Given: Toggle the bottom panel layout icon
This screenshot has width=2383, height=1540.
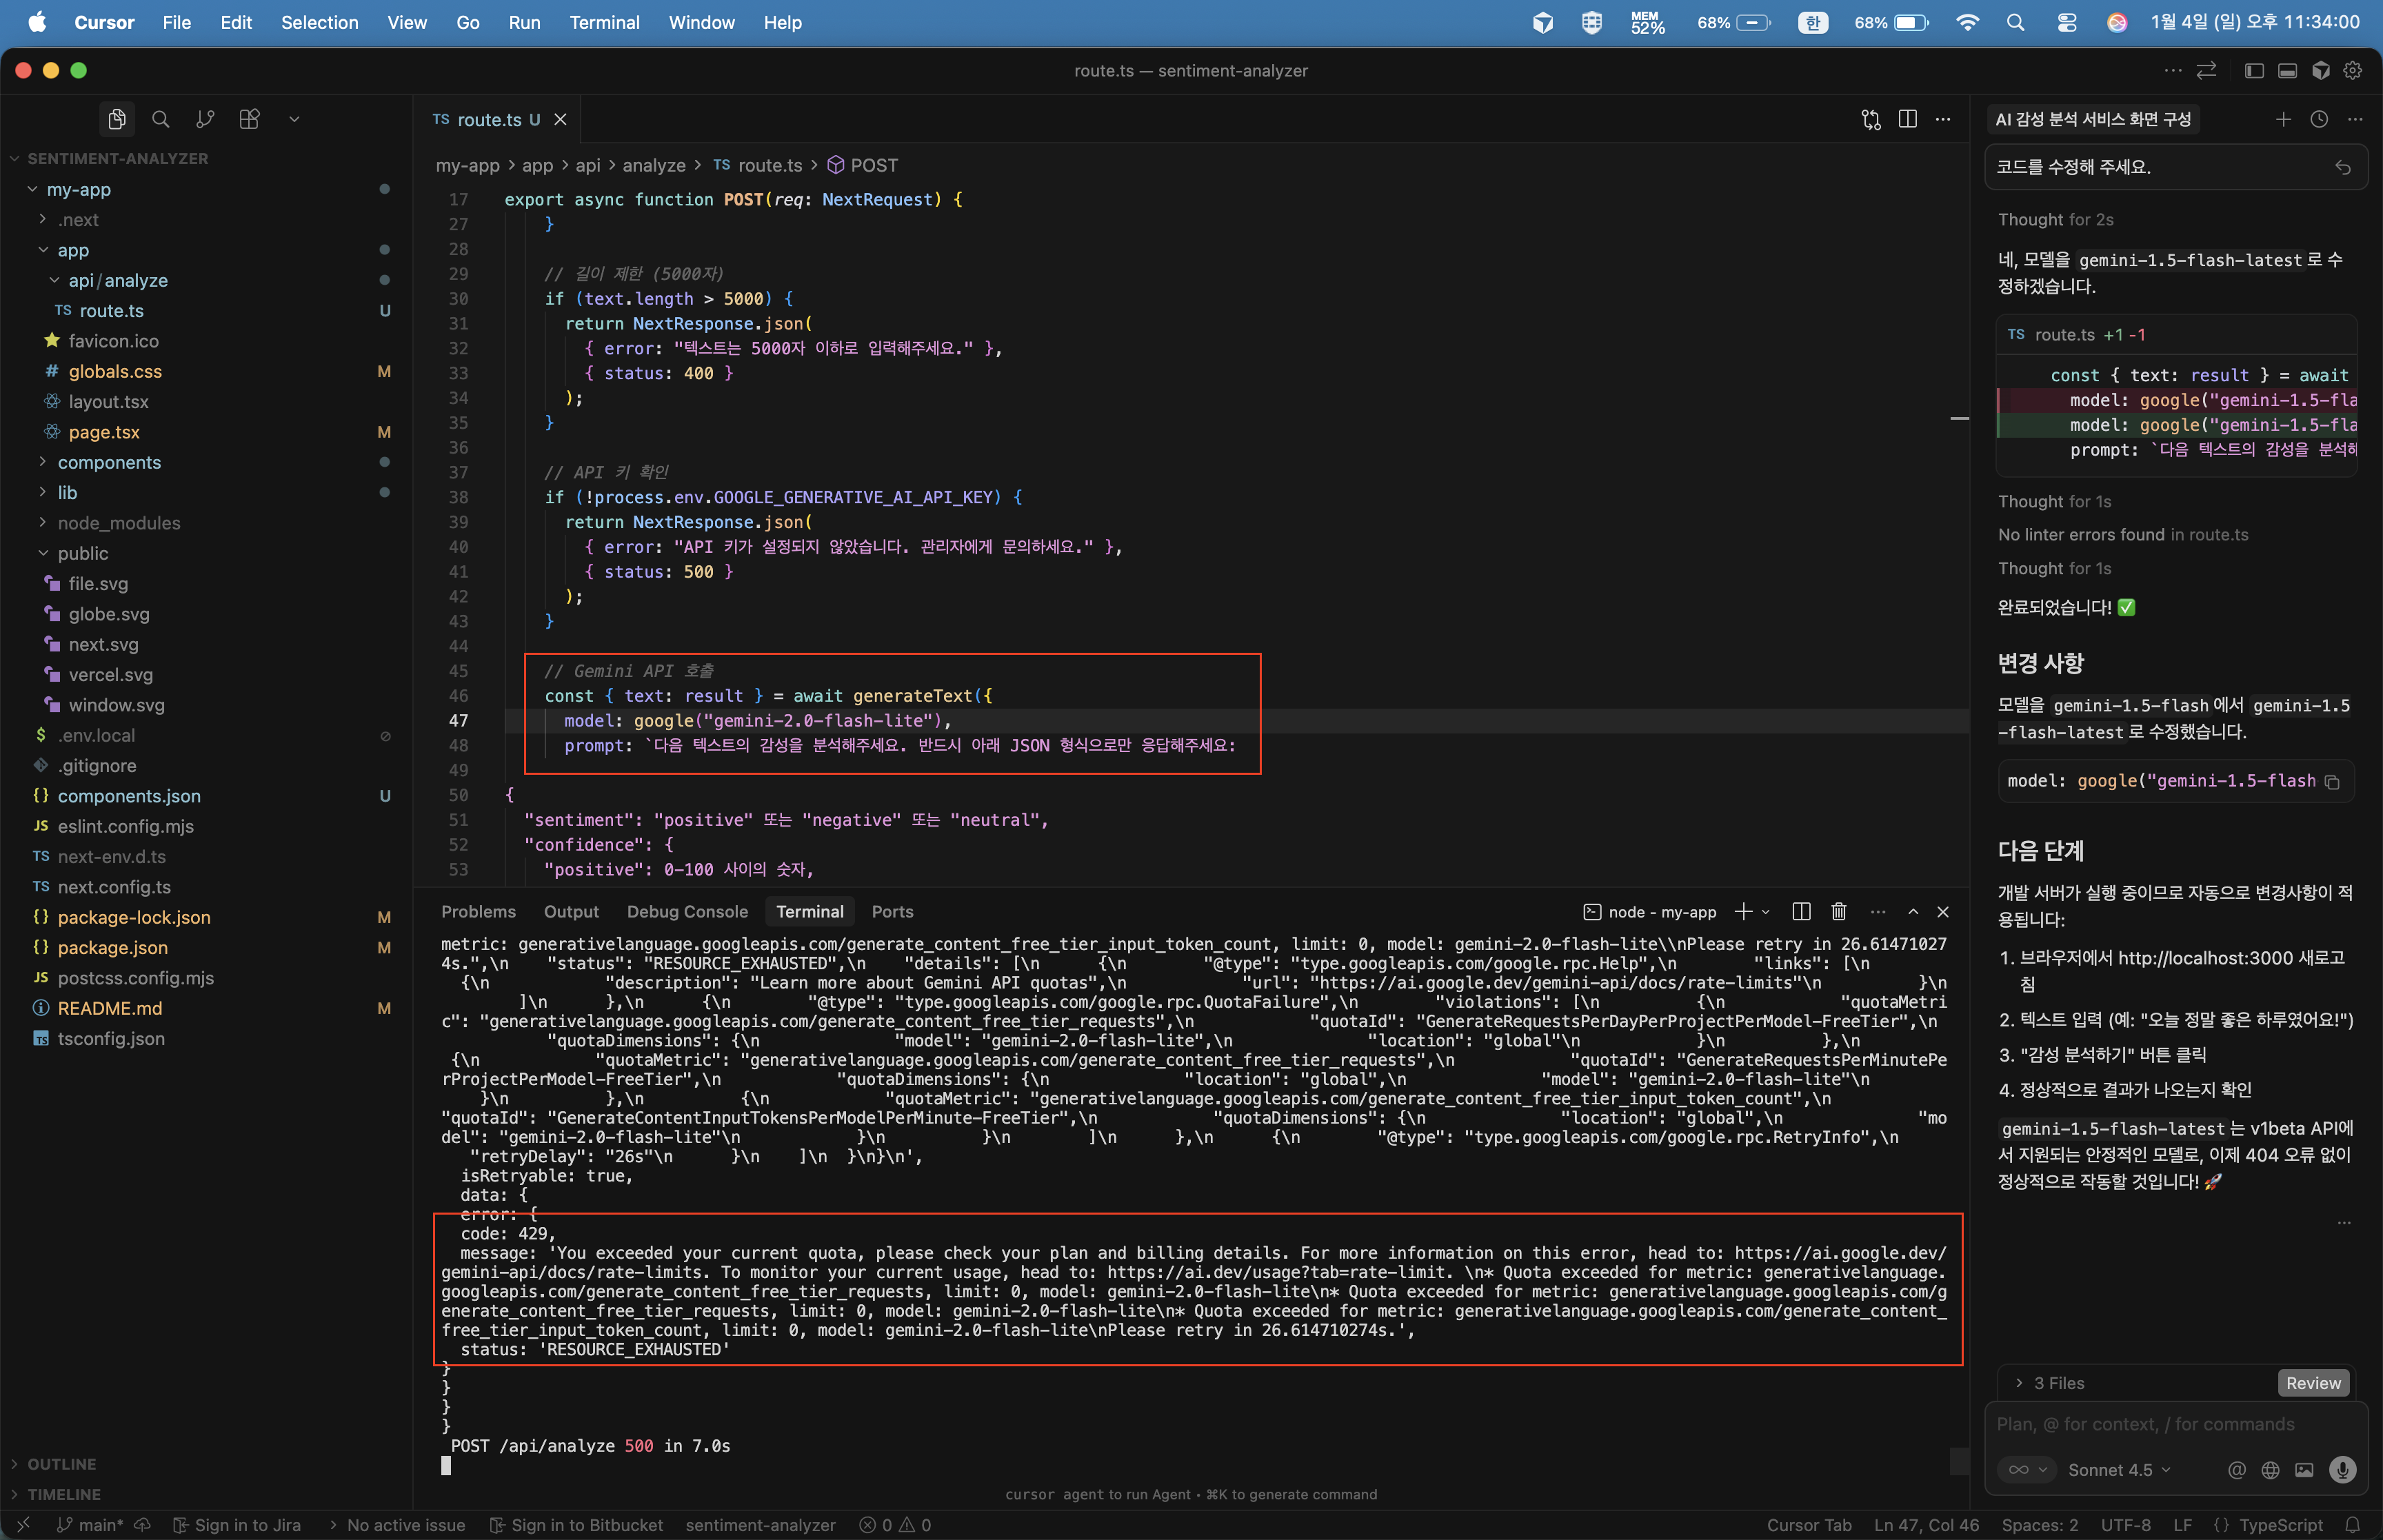Looking at the screenshot, I should pos(2287,70).
